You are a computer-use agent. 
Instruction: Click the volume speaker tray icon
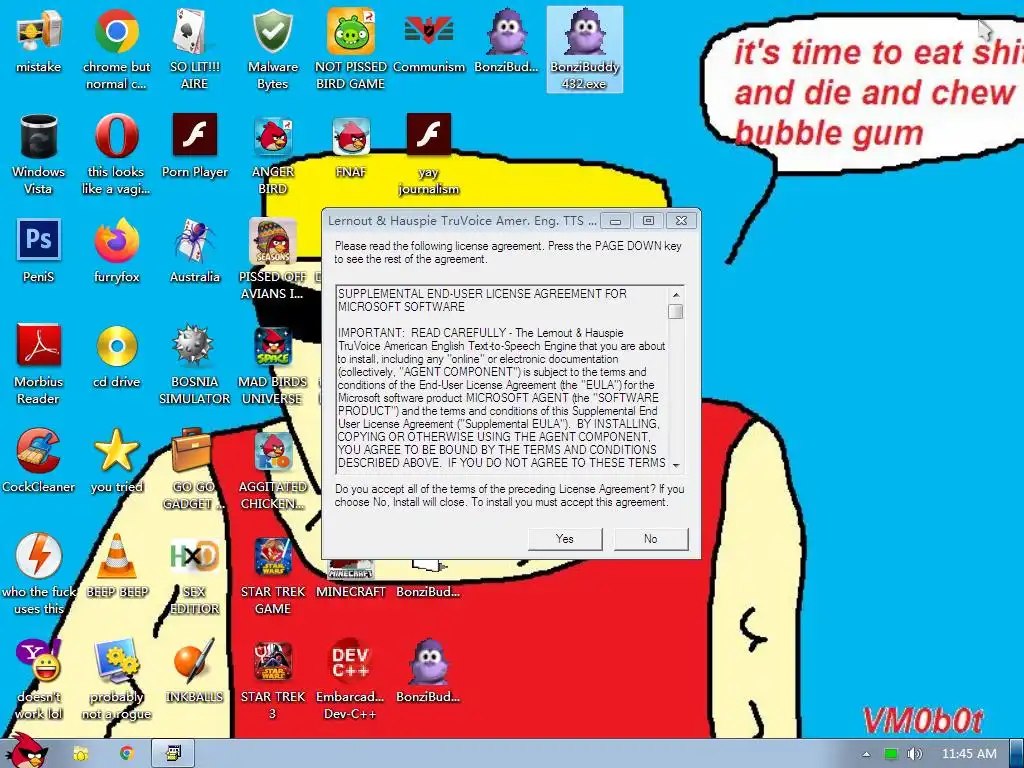914,754
